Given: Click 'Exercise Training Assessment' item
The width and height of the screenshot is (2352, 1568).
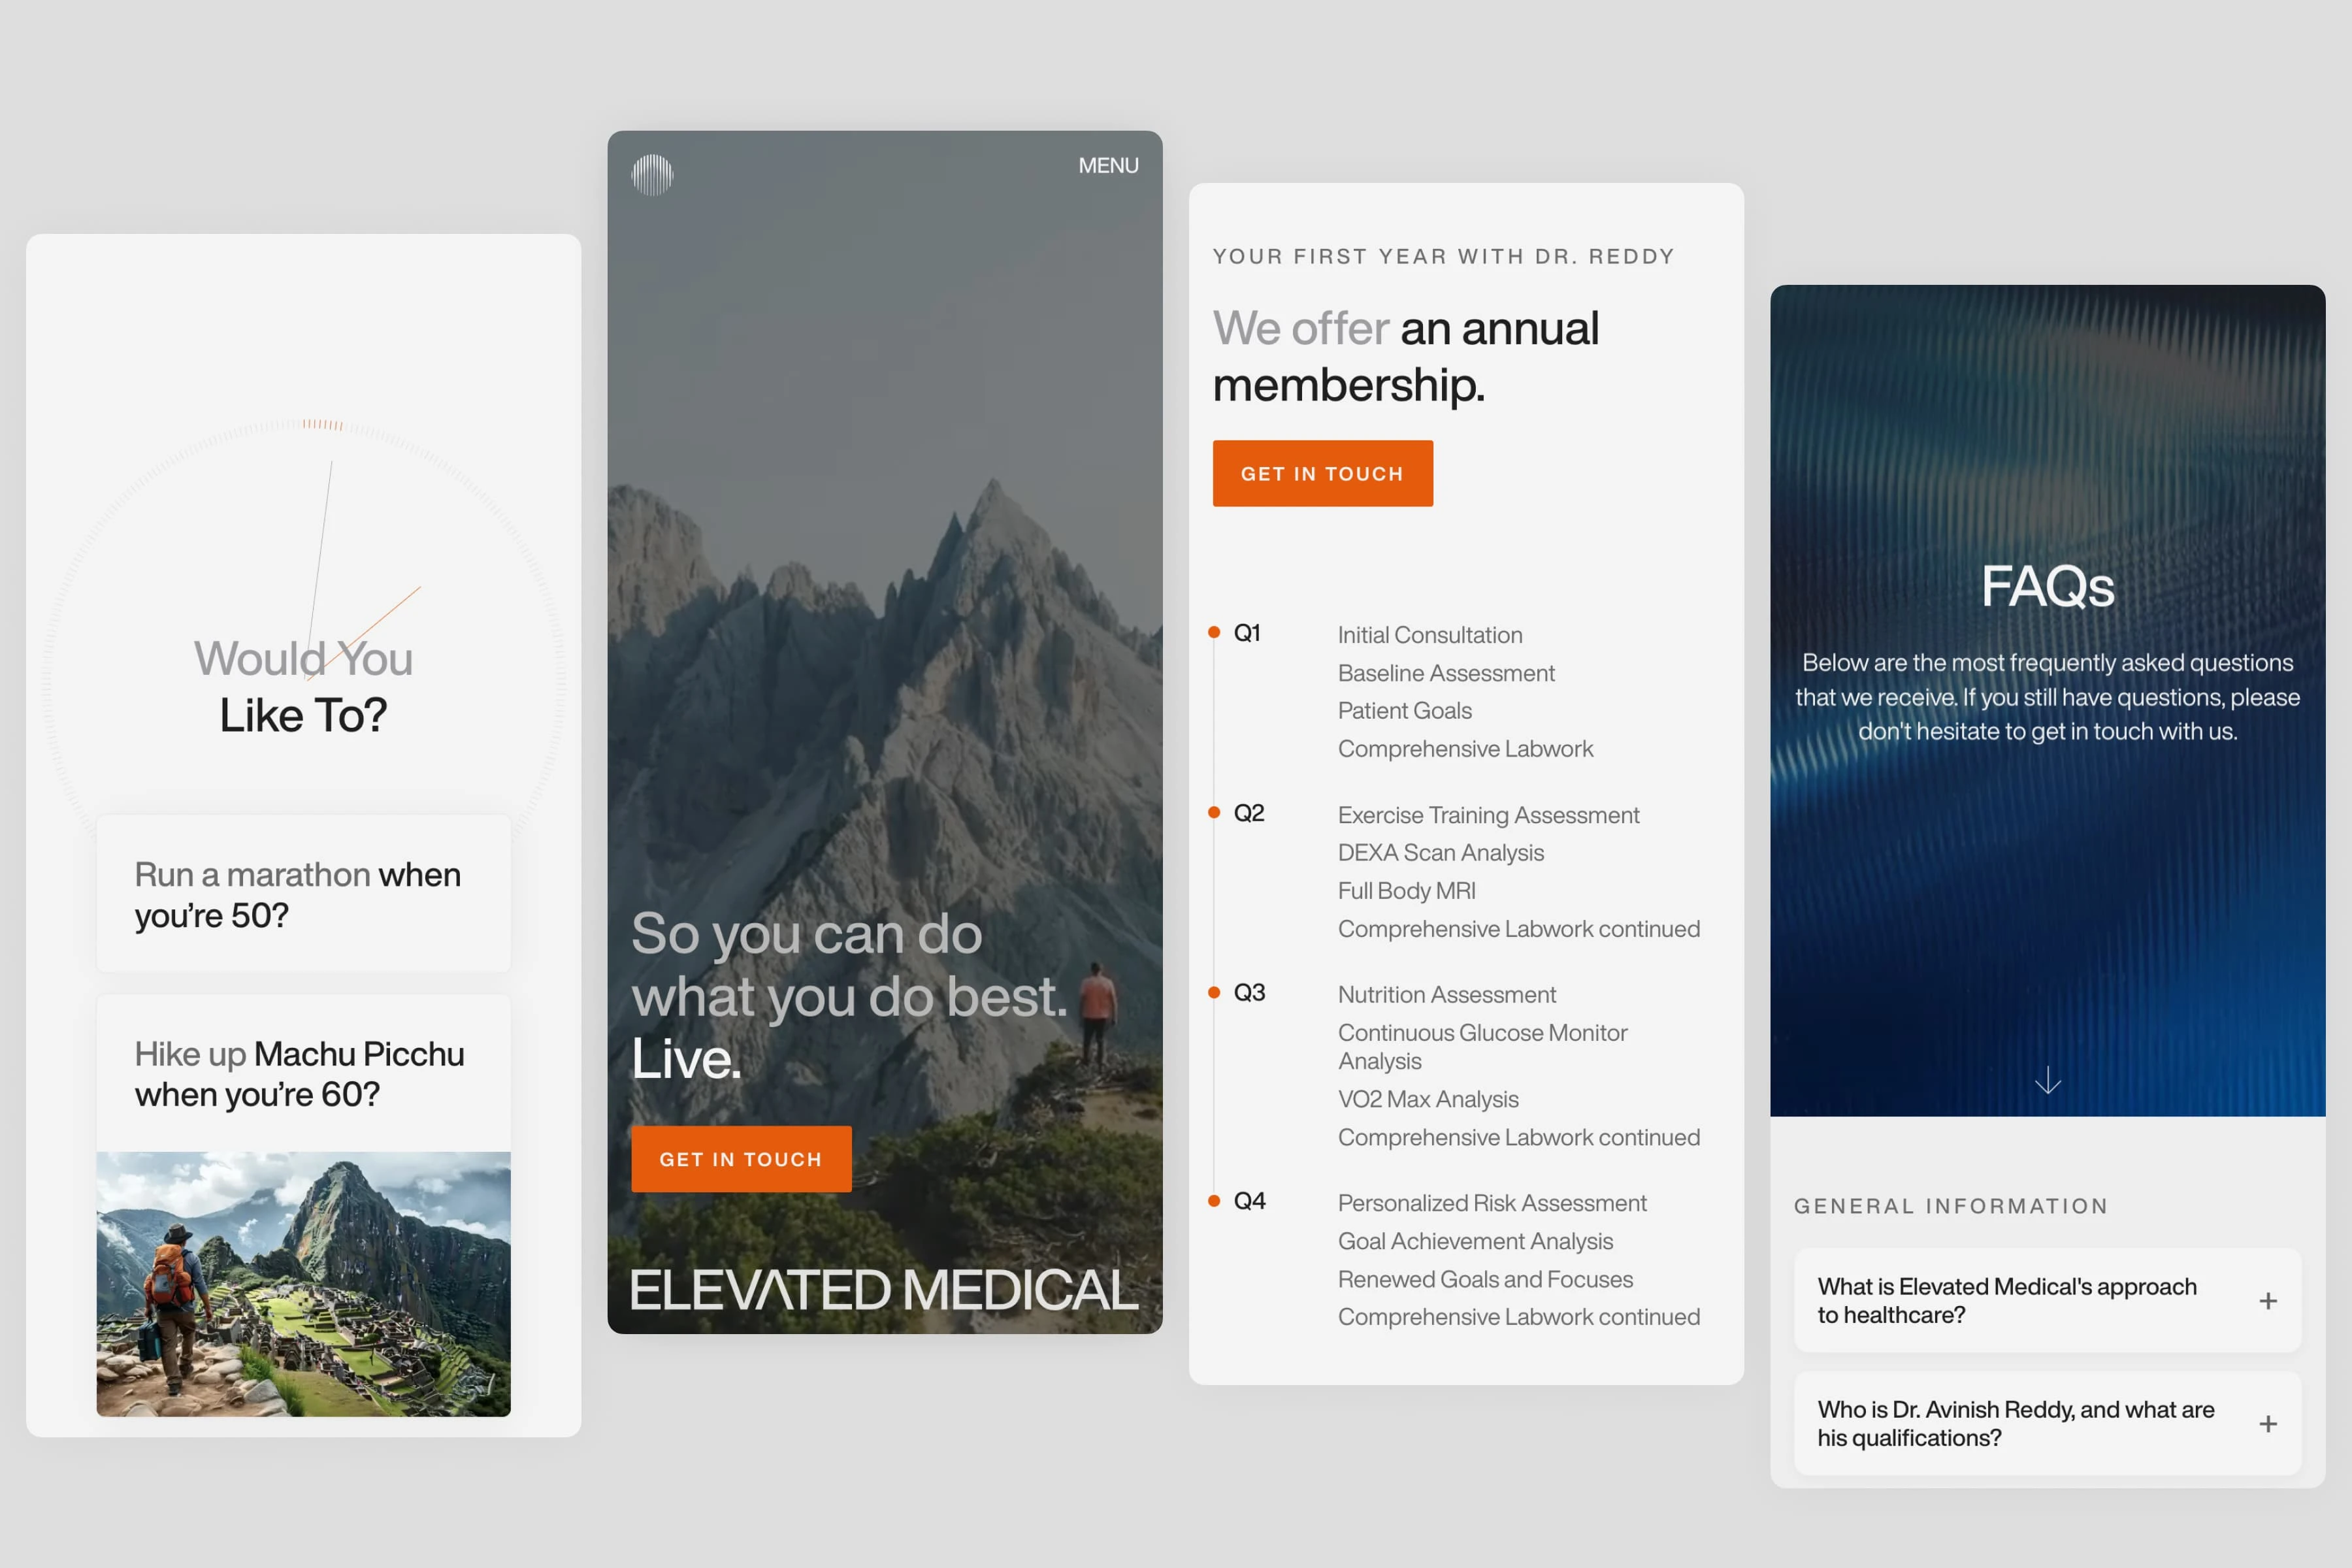Looking at the screenshot, I should 1488,815.
